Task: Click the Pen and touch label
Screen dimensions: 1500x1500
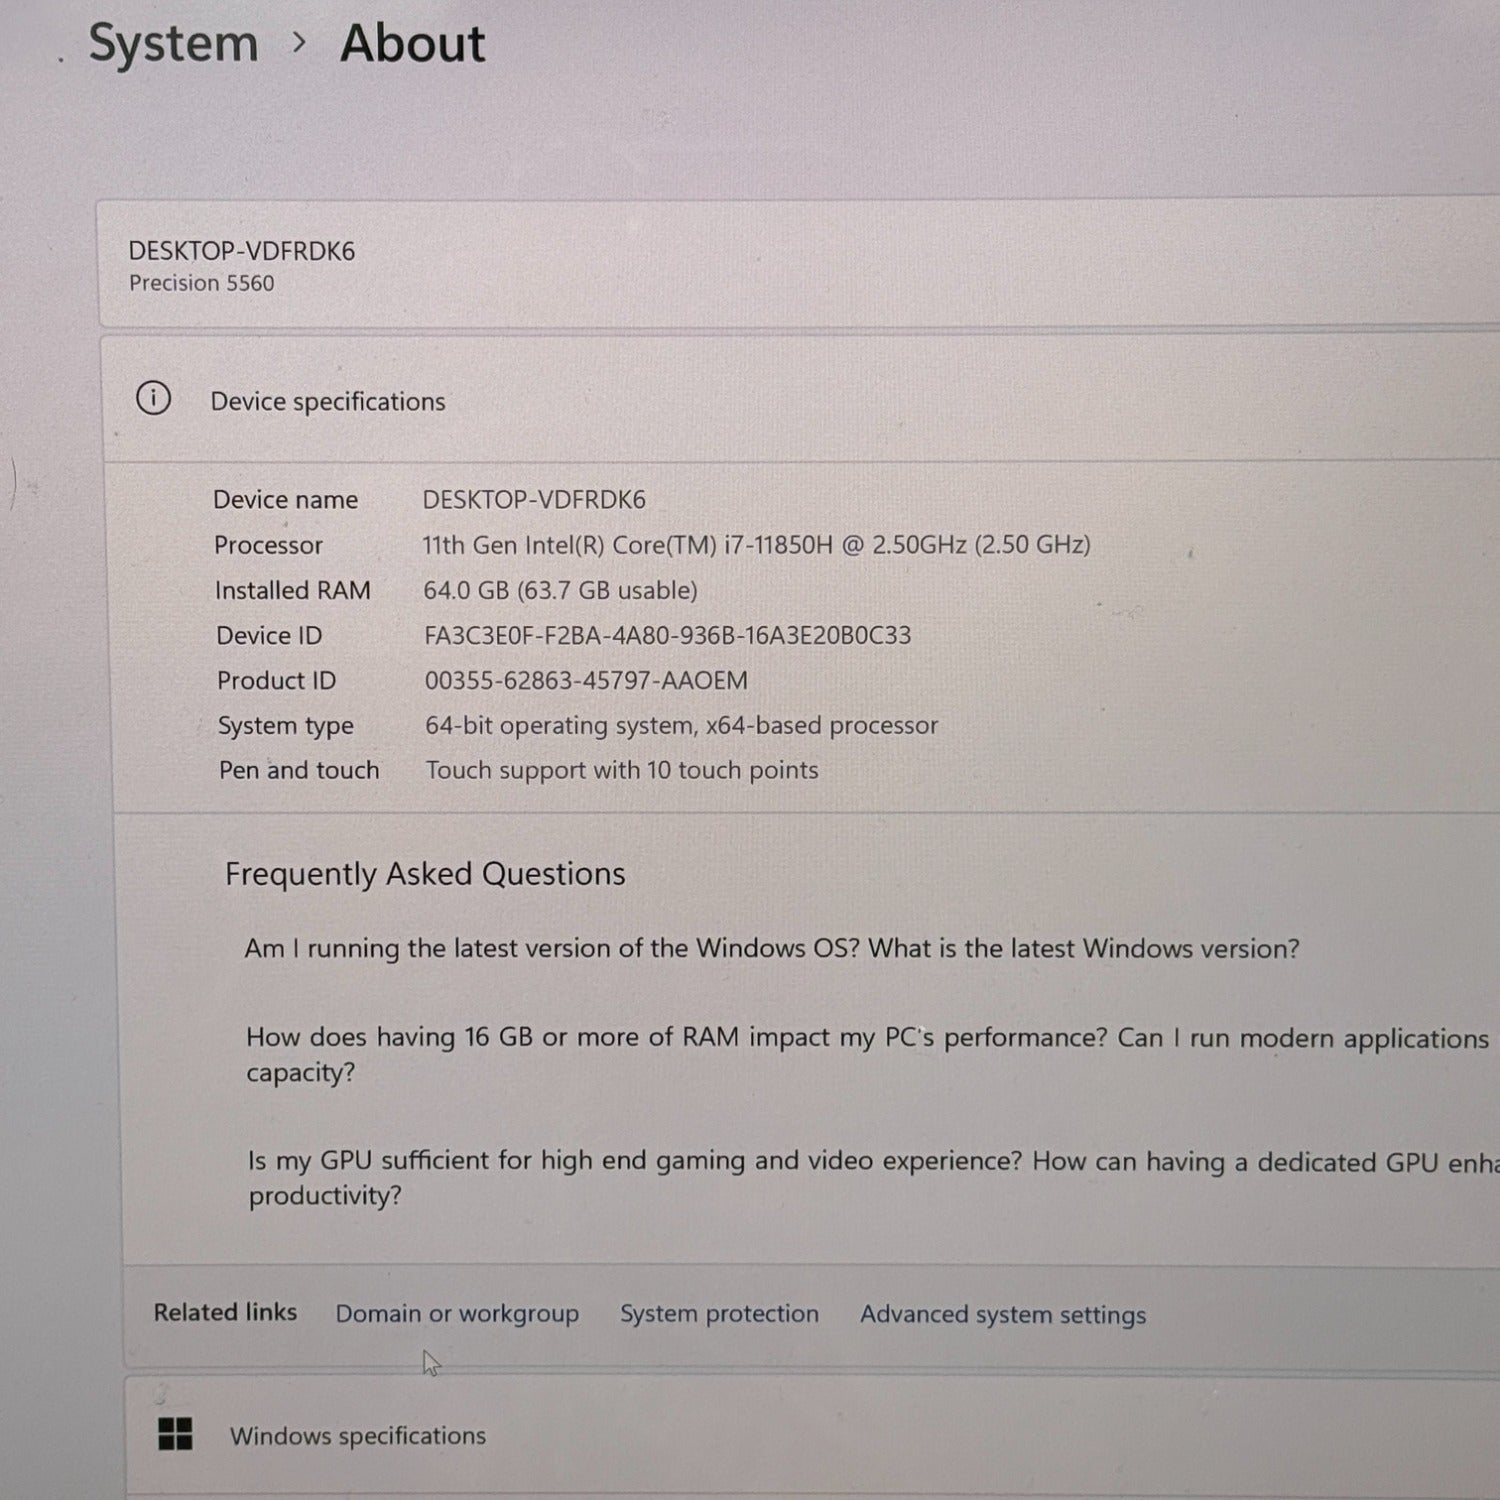Action: pos(299,770)
